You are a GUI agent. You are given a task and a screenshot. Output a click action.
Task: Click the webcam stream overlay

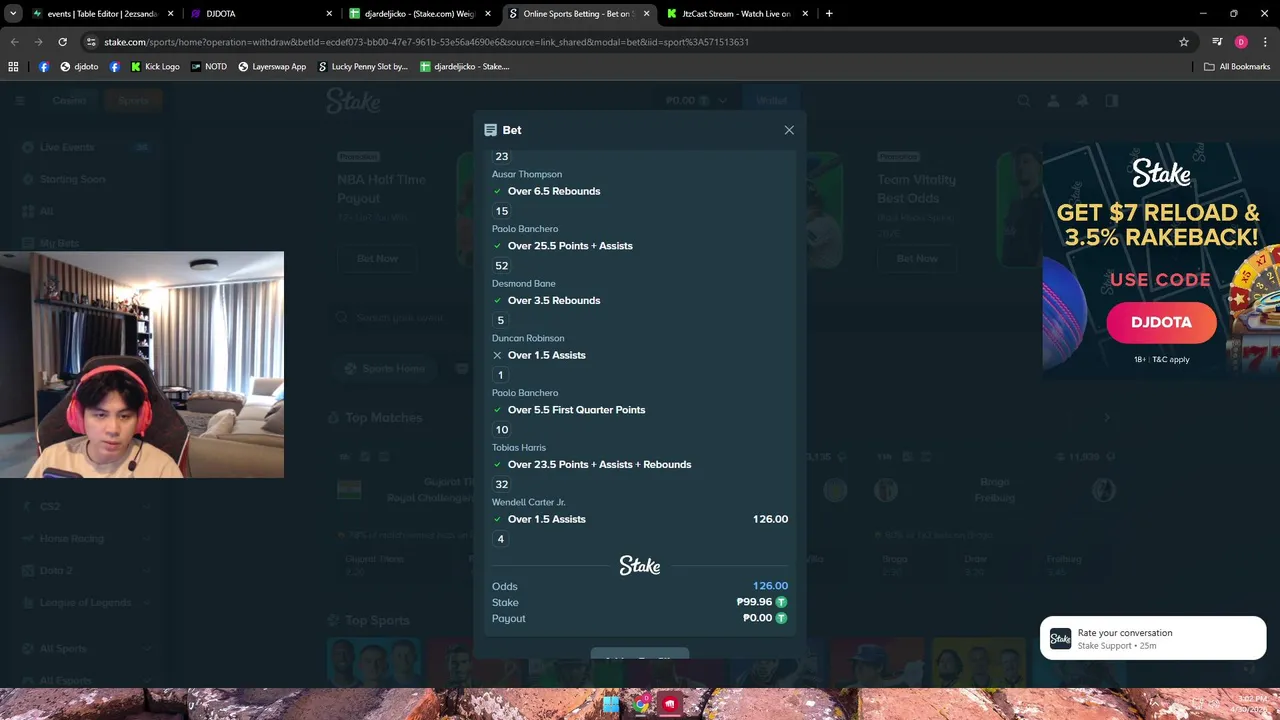(x=142, y=365)
